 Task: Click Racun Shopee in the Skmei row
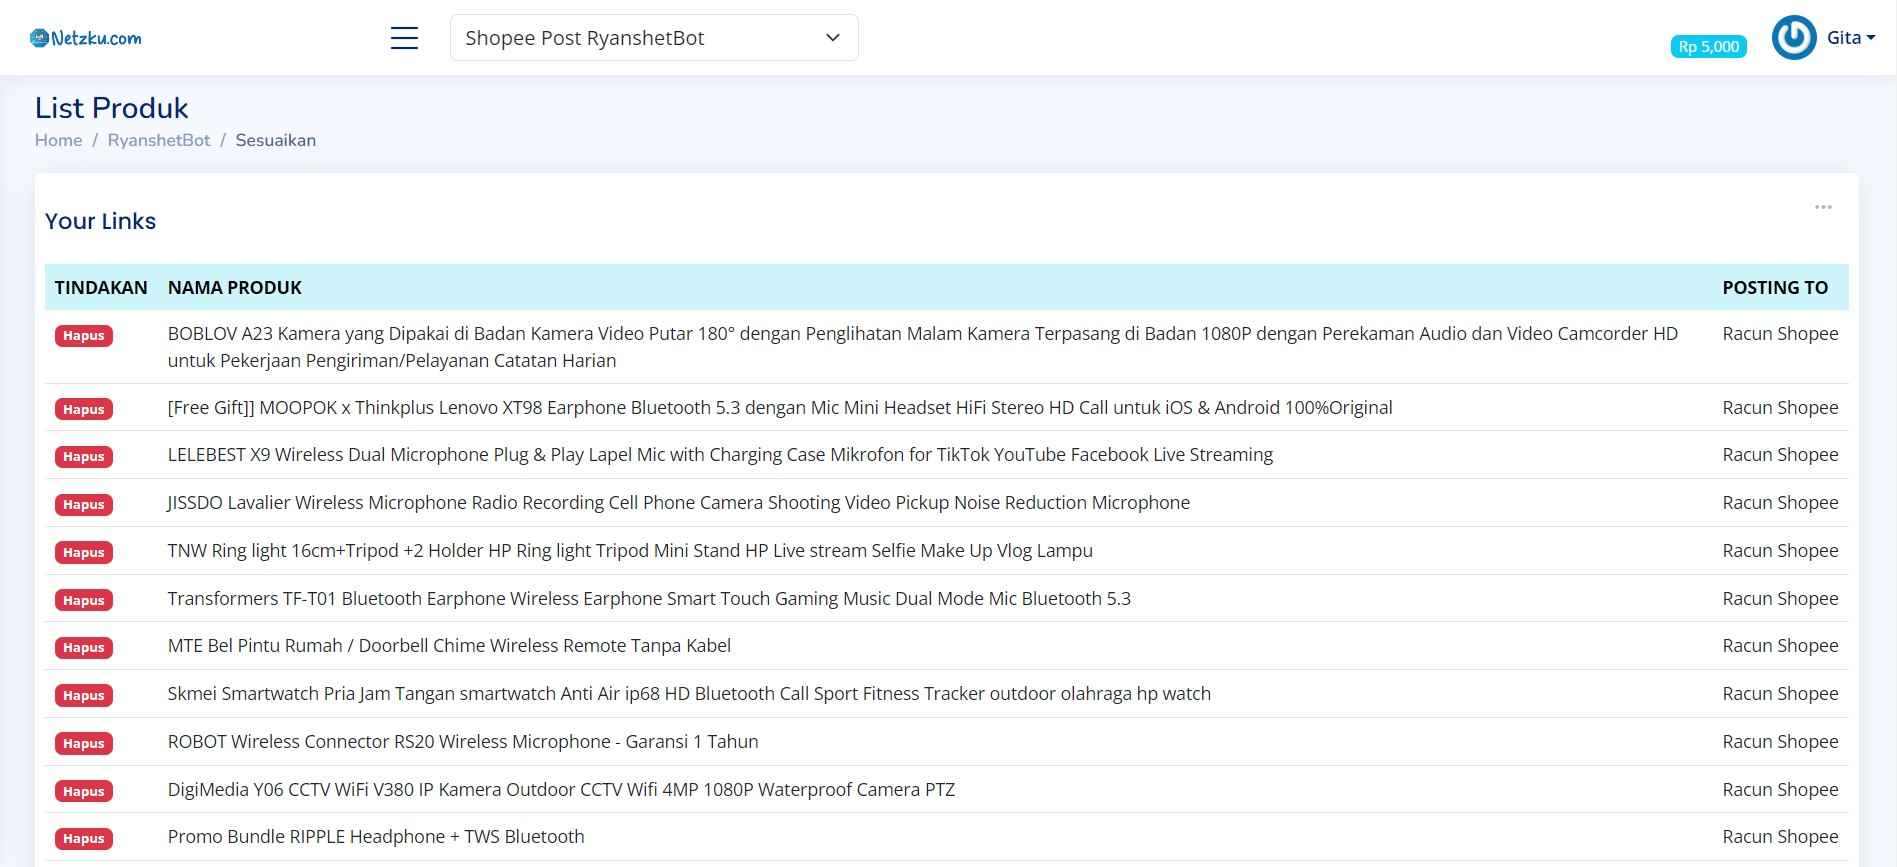pos(1780,693)
